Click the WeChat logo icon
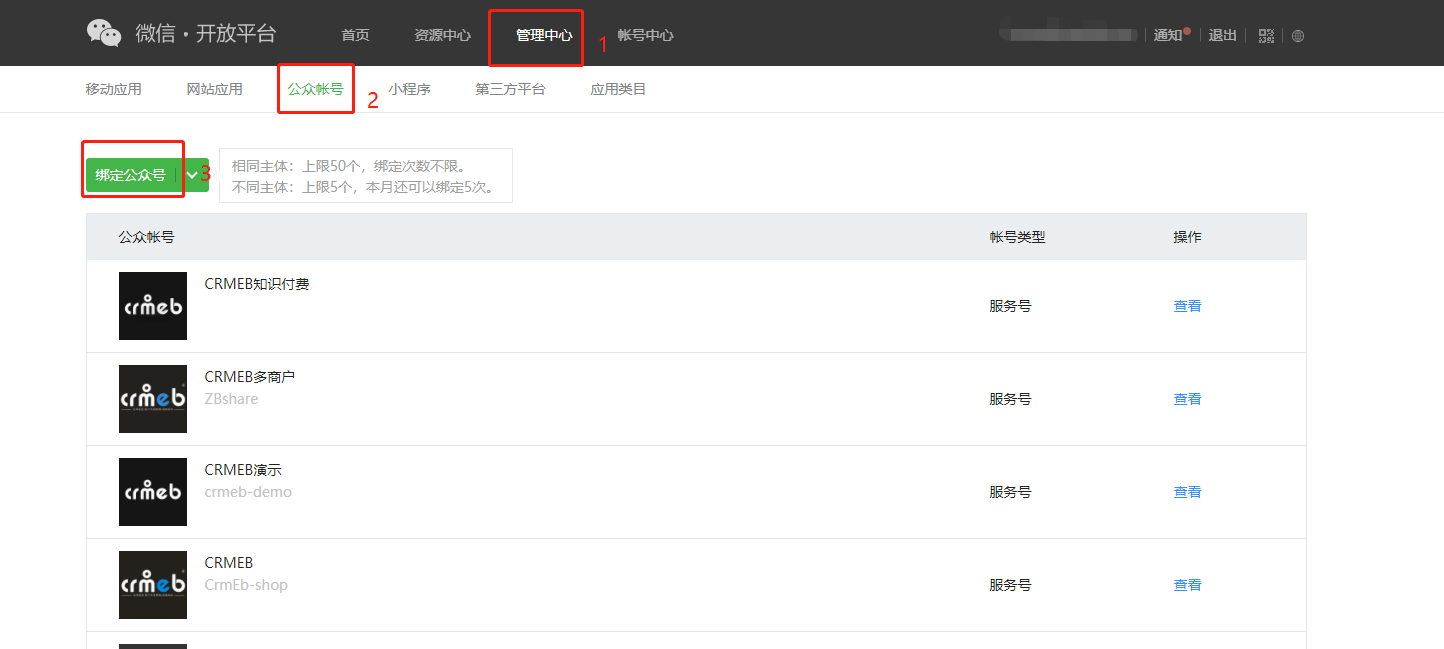Screen dimensions: 1444x649 pyautogui.click(x=104, y=33)
